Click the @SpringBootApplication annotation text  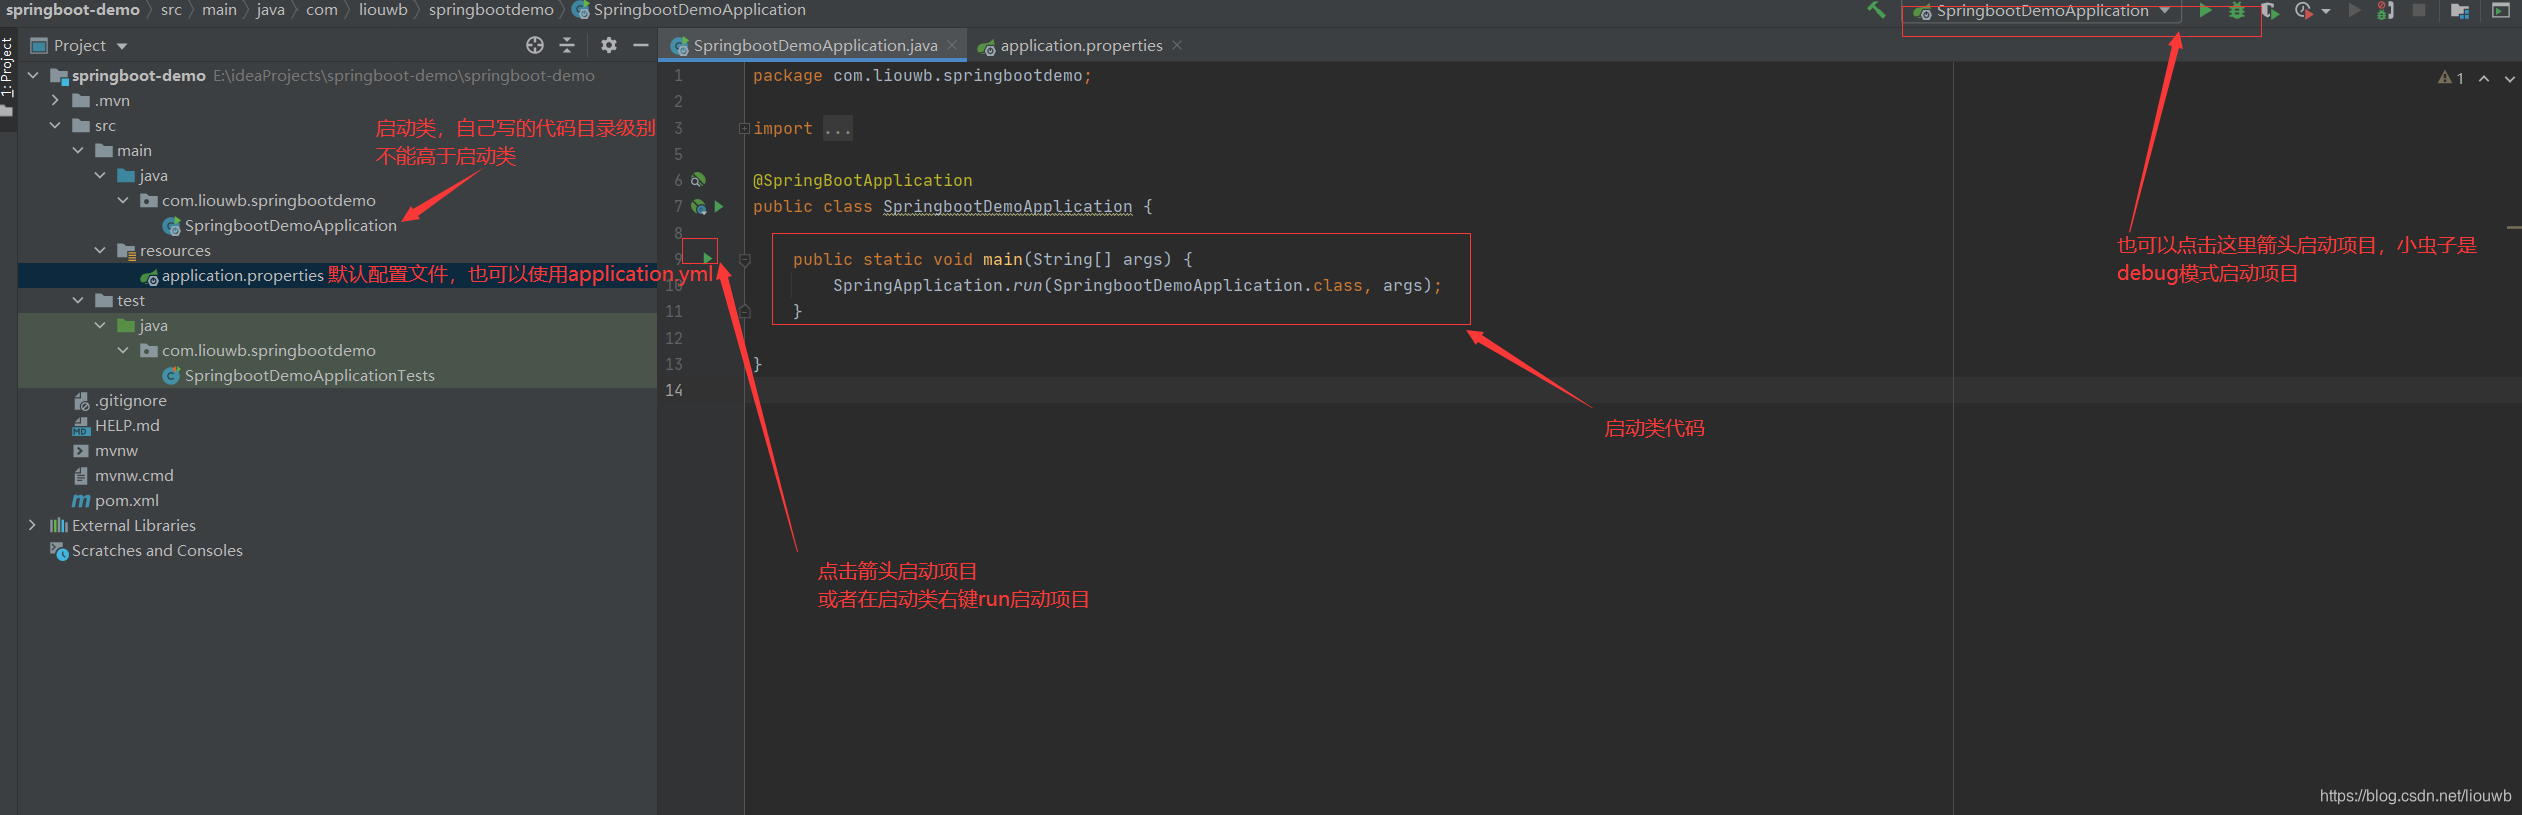tap(862, 180)
